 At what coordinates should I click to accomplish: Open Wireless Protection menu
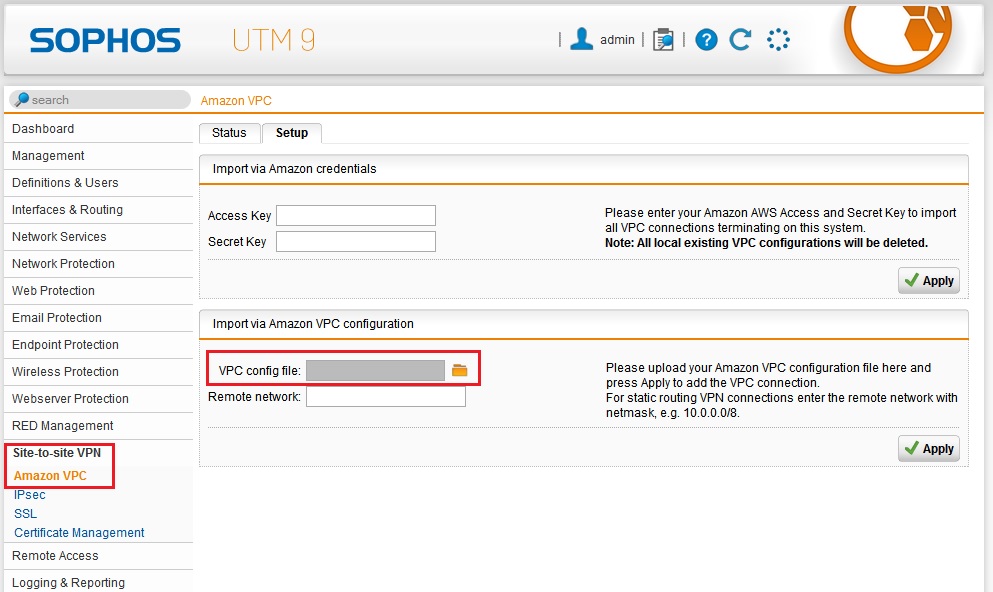click(x=98, y=372)
